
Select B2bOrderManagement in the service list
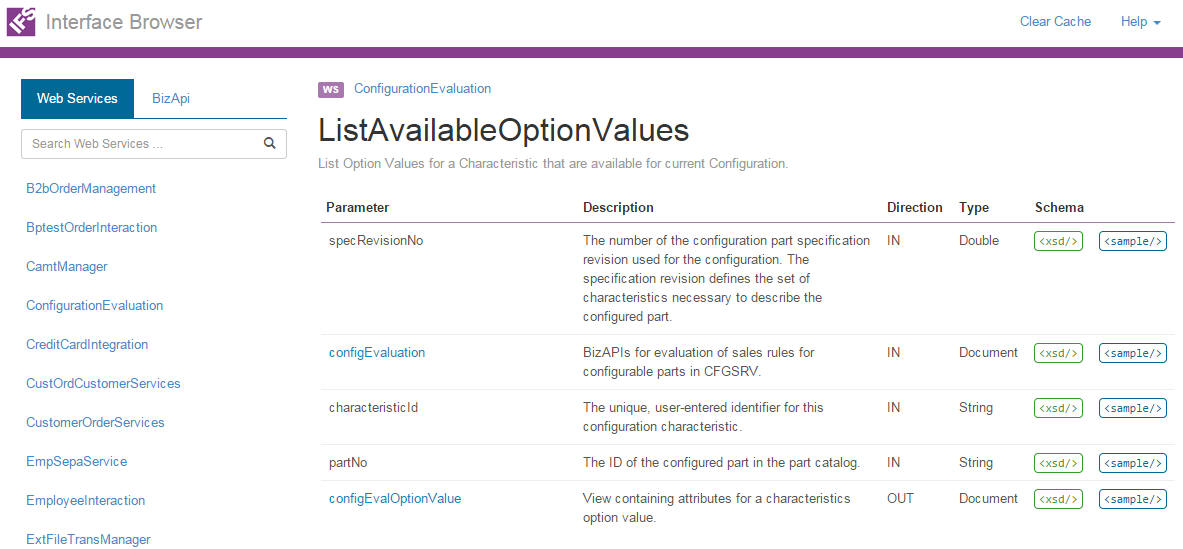tap(91, 188)
